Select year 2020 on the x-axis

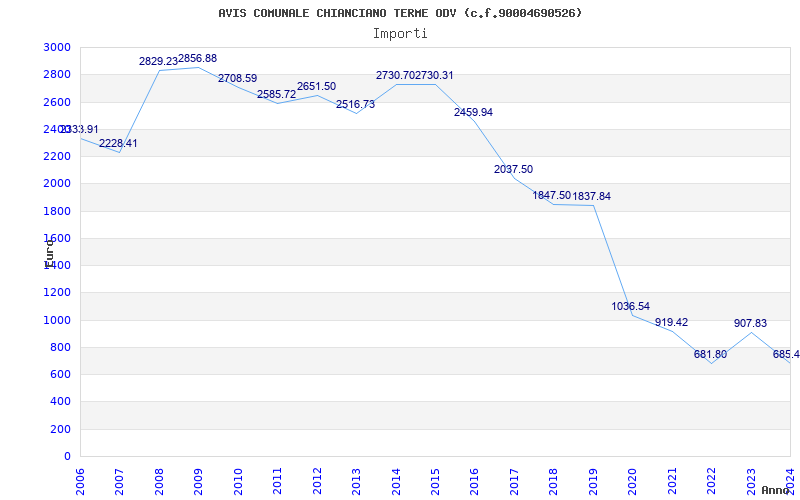(x=633, y=480)
